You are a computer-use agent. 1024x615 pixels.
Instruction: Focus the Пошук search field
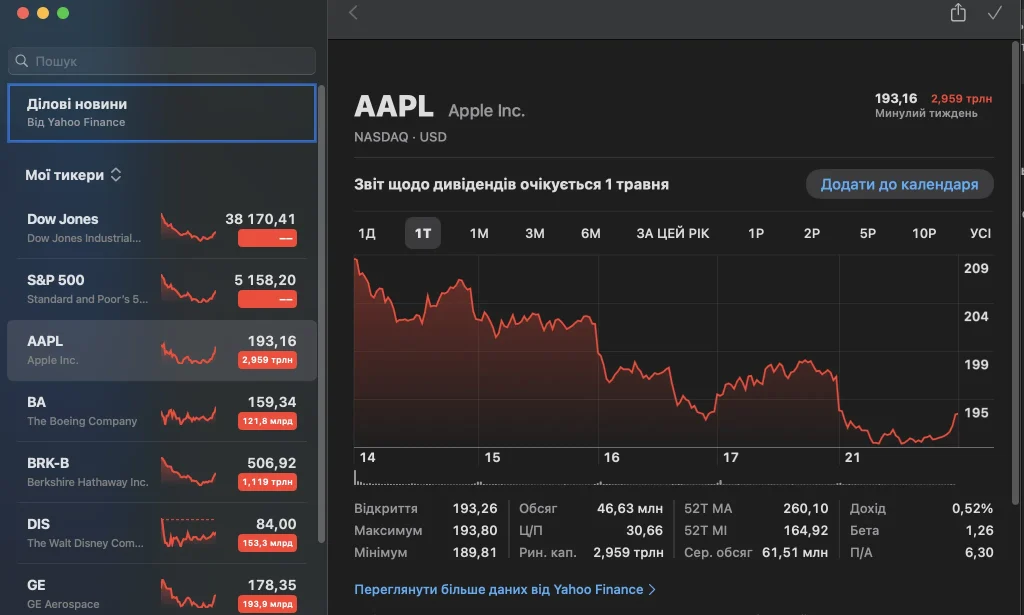(x=162, y=61)
